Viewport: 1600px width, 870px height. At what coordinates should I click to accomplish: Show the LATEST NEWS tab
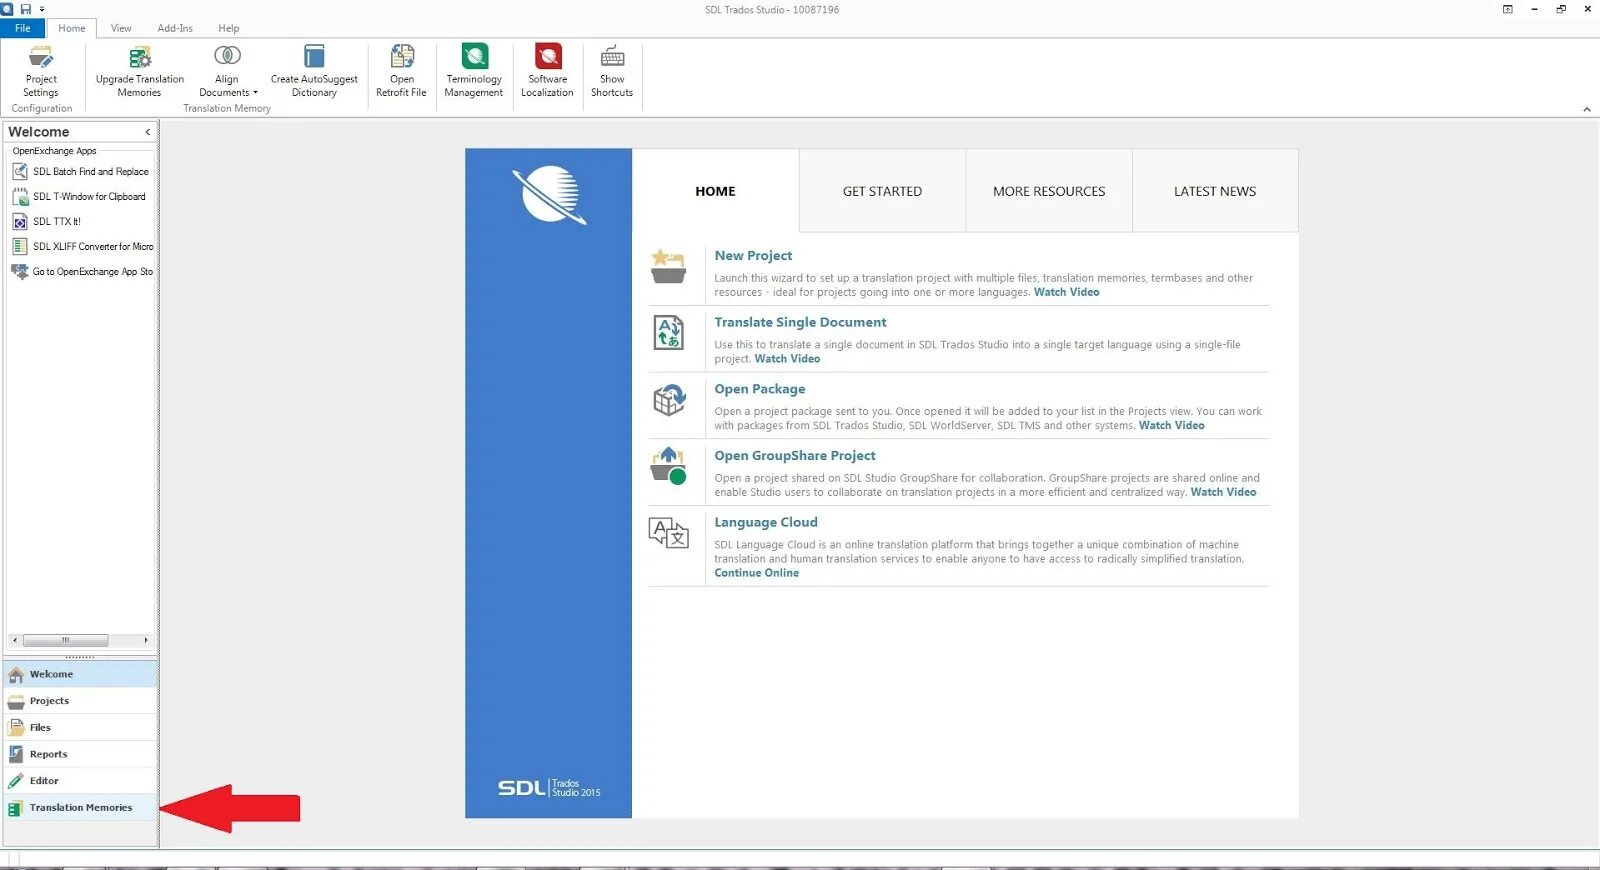pos(1215,191)
